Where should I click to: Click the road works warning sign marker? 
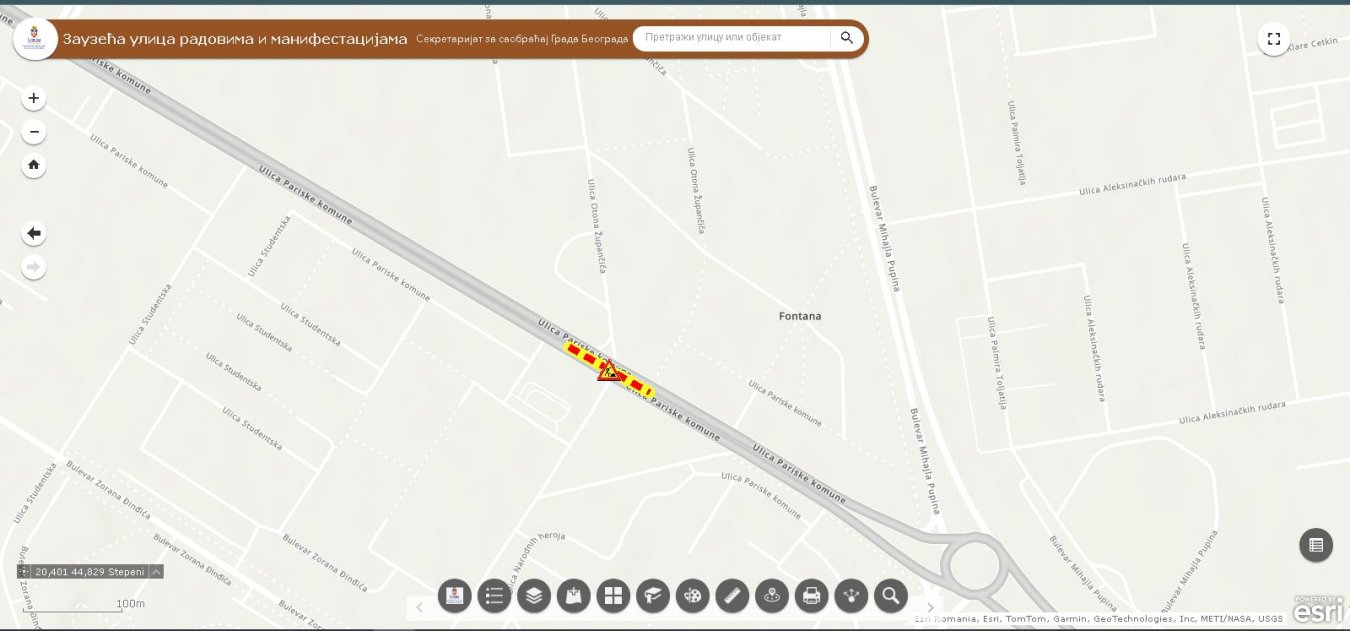point(608,370)
